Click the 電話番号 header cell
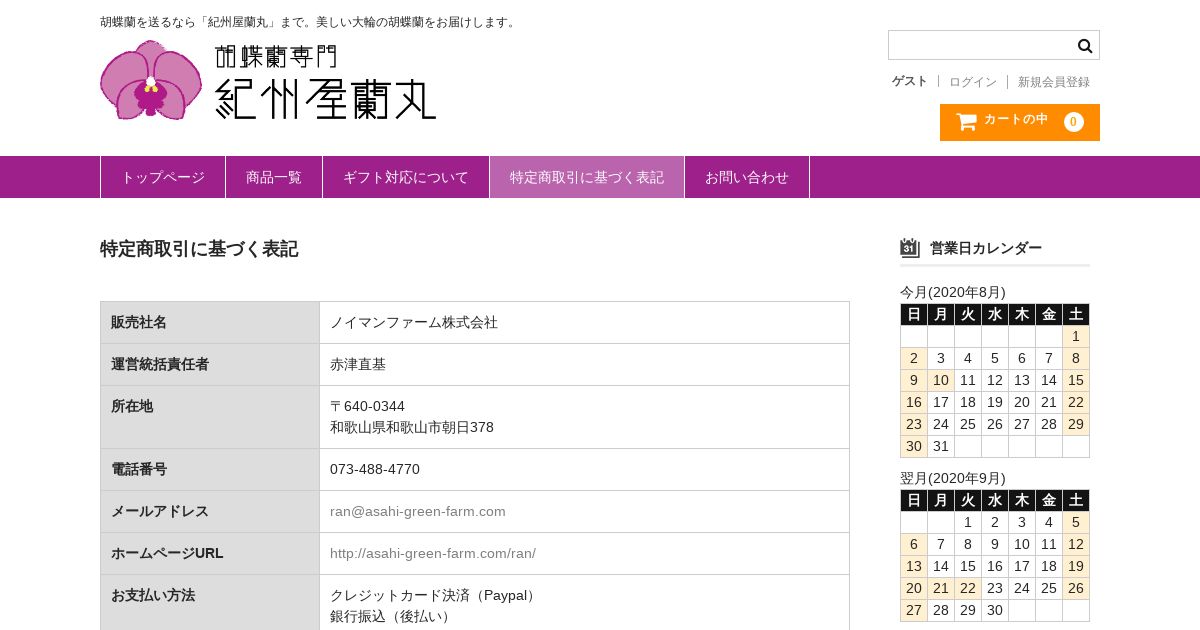 [x=210, y=469]
